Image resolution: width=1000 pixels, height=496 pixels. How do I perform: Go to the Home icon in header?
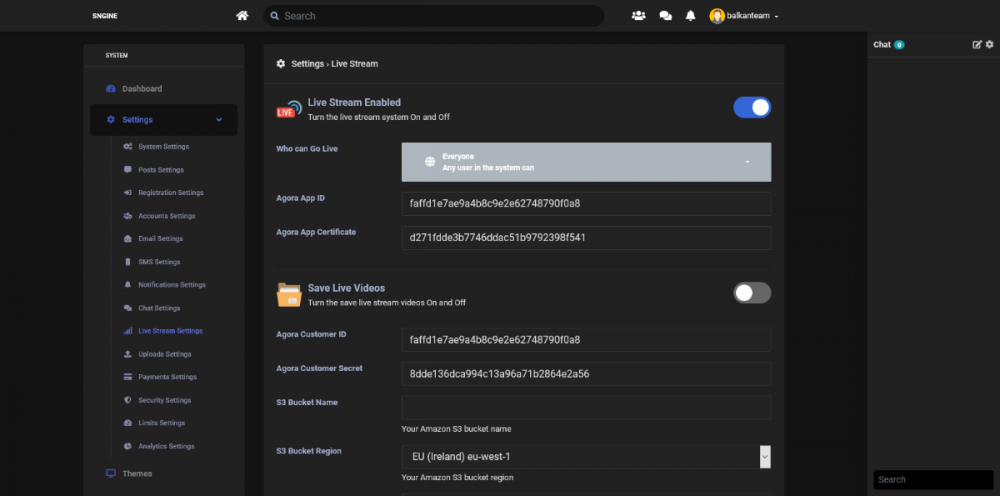tap(242, 16)
